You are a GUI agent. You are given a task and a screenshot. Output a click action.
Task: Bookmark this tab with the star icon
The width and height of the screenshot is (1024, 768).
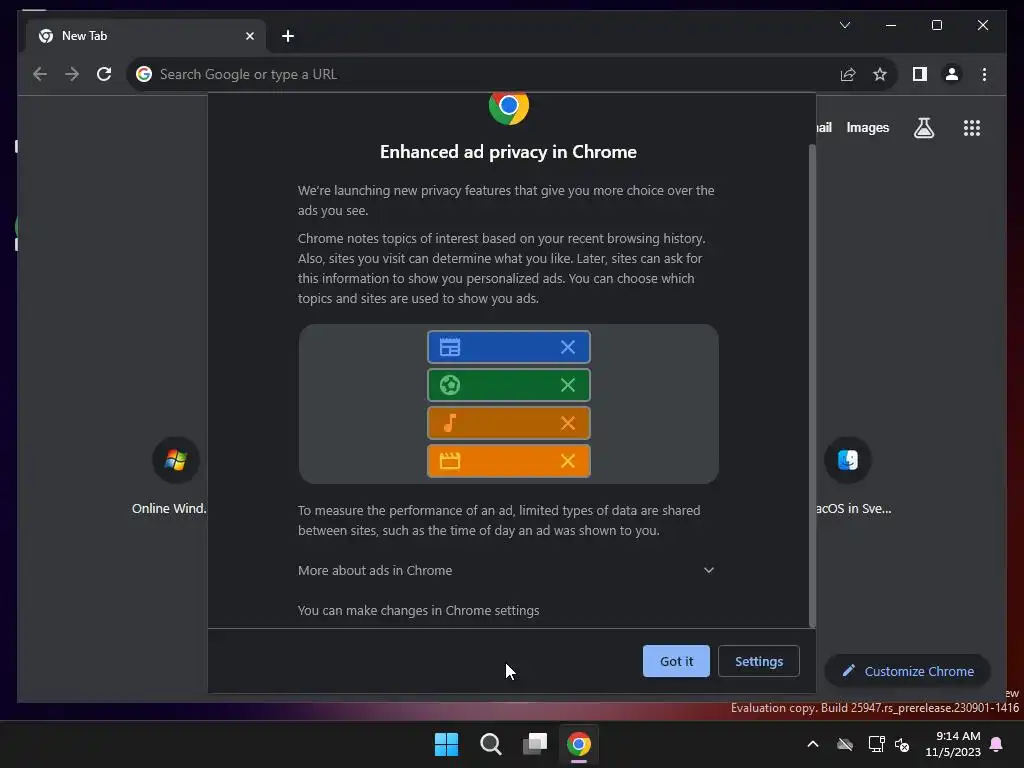(880, 74)
